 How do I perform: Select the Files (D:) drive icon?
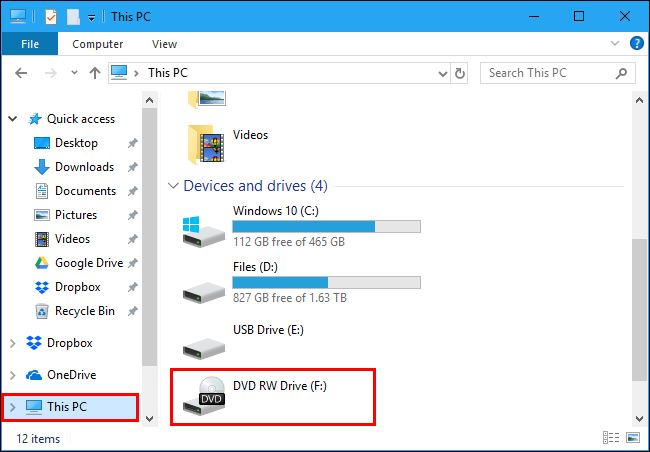pos(204,293)
